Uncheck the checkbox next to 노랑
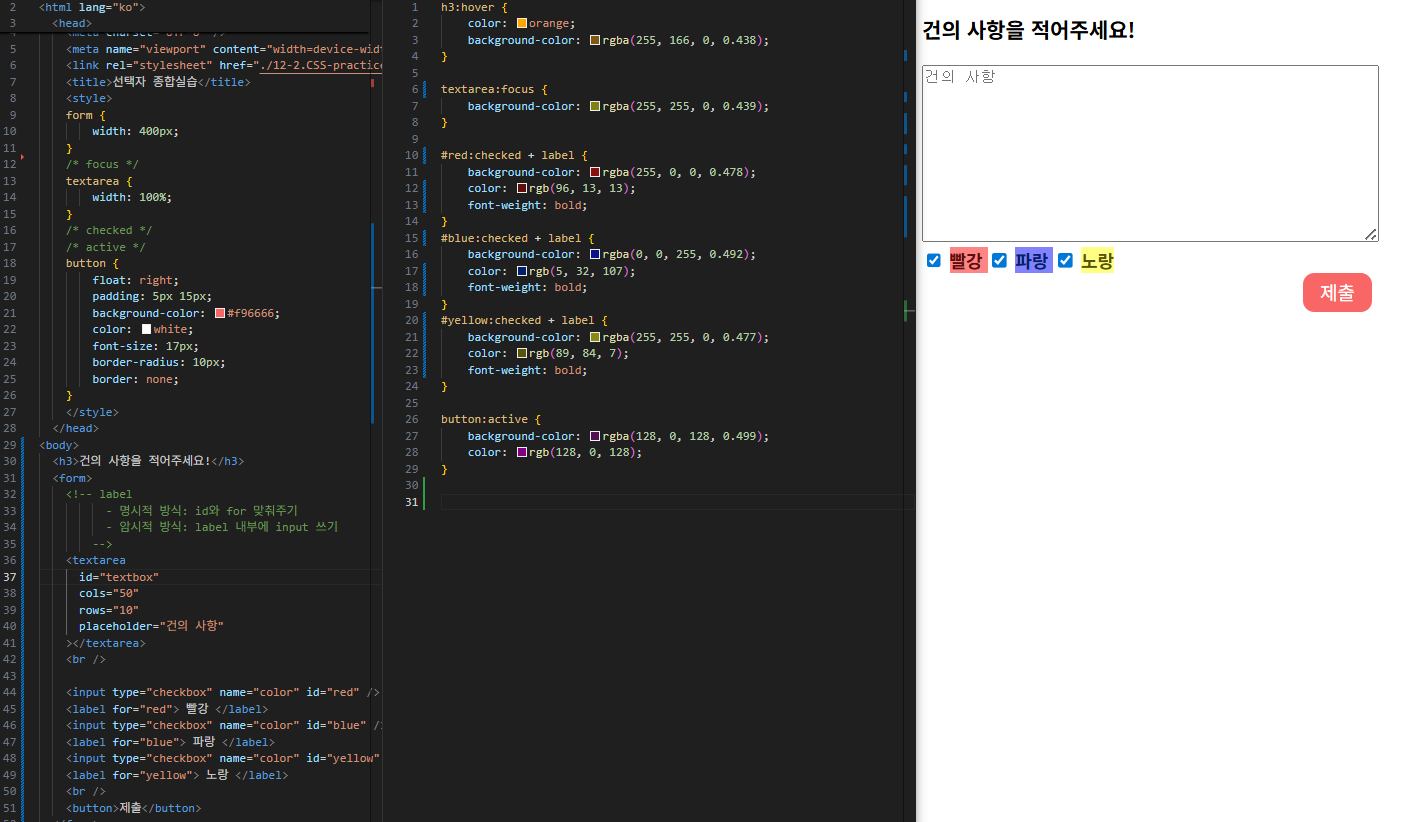 click(x=1065, y=260)
